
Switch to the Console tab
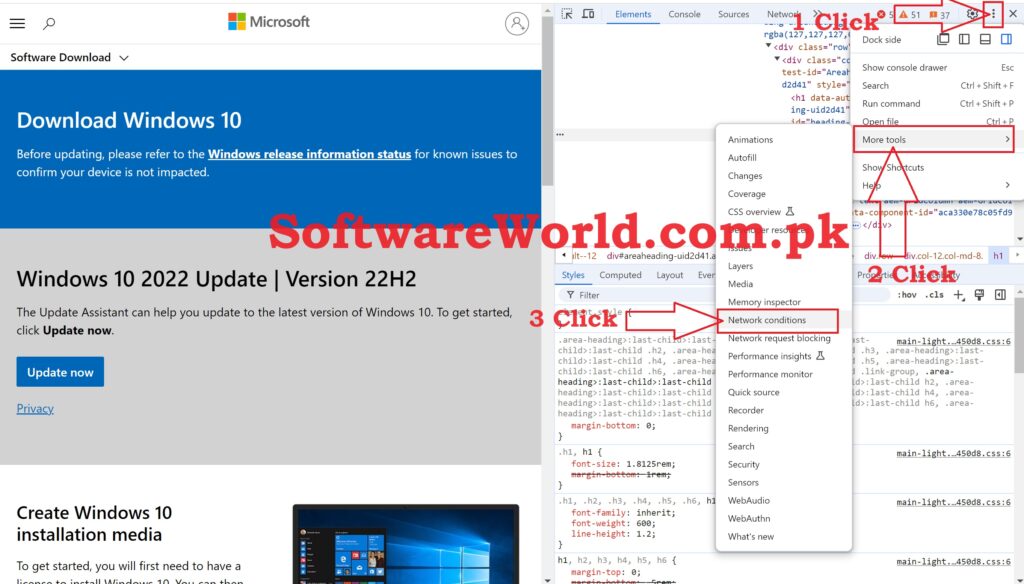(684, 14)
